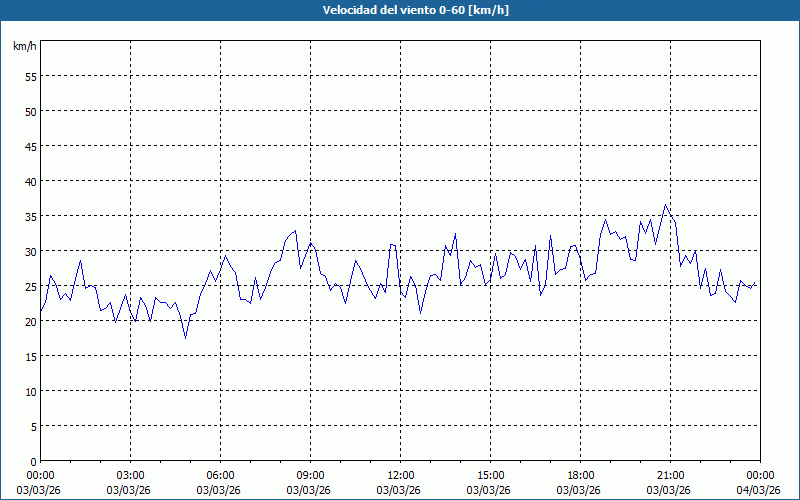Select the 40 tick label on the y-axis
Viewport: 800px width, 500px height.
[30, 181]
